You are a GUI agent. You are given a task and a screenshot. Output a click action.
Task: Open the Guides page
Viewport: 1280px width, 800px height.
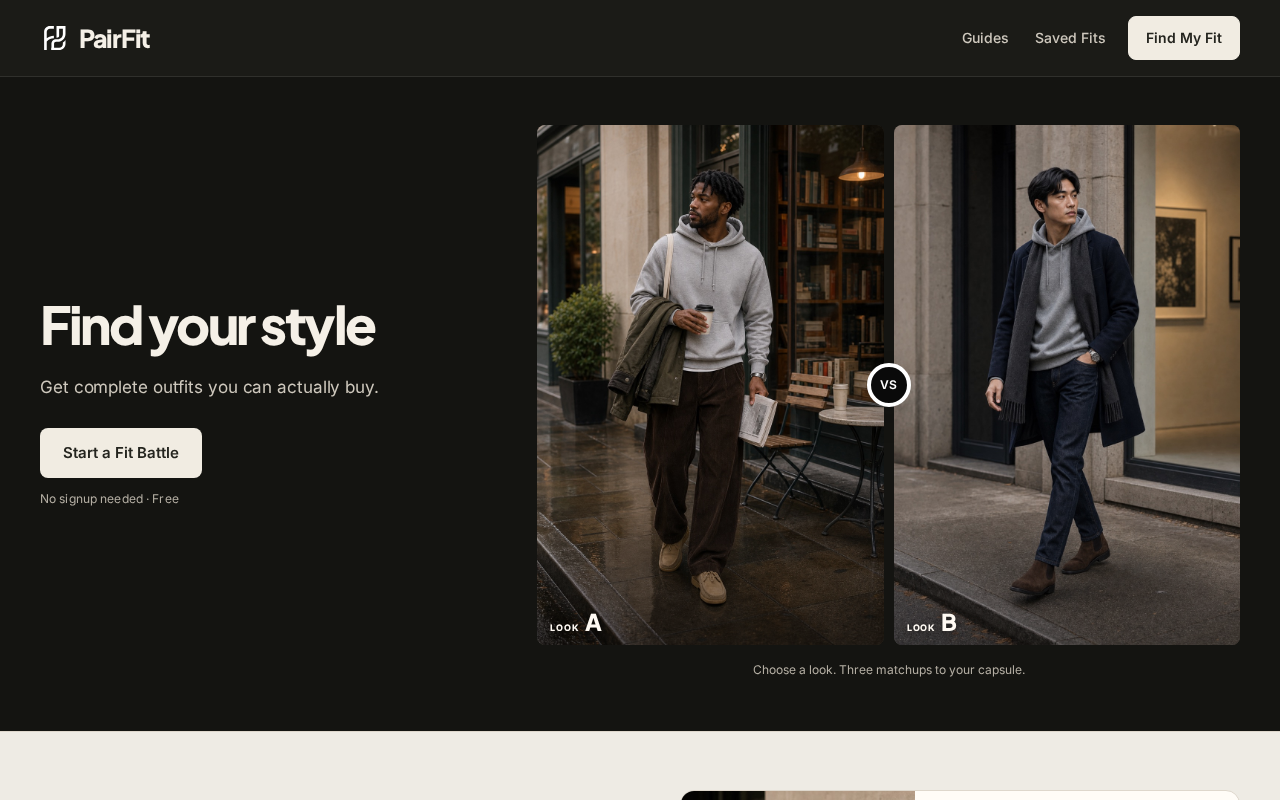(x=985, y=38)
